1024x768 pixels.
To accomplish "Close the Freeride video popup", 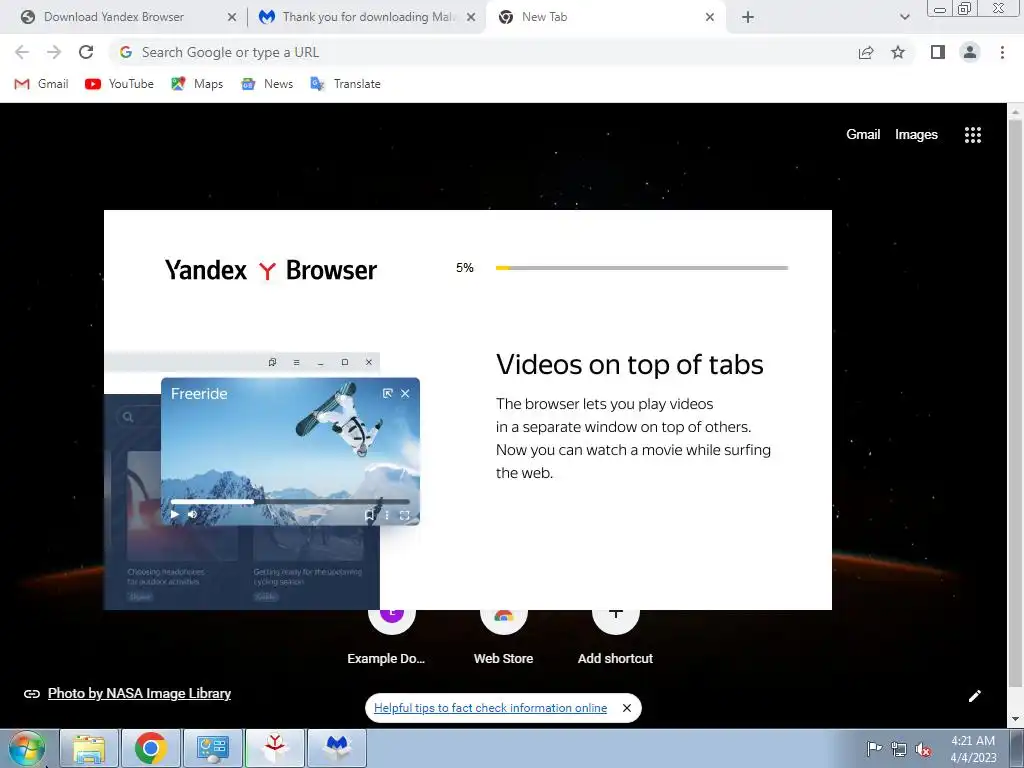I will (x=405, y=393).
